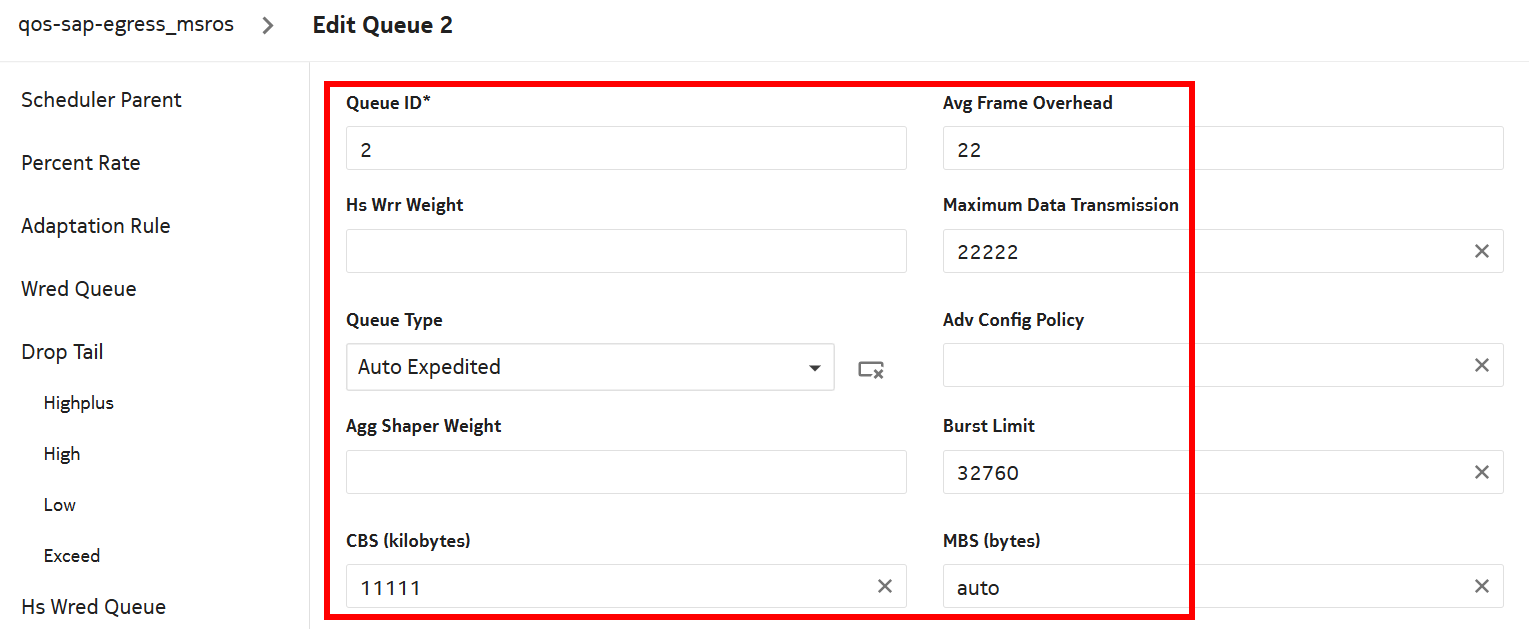Viewport: 1529px width, 629px height.
Task: Click the Hs Wrr Weight input
Action: (626, 251)
